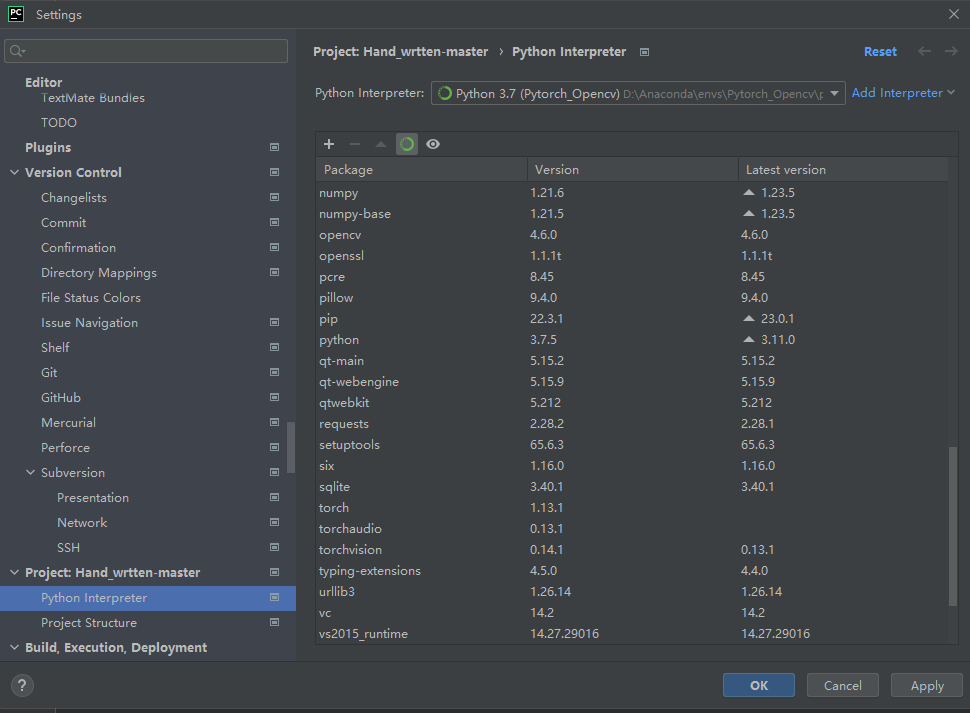Select the torch package row
Image resolution: width=970 pixels, height=713 pixels.
tap(632, 508)
